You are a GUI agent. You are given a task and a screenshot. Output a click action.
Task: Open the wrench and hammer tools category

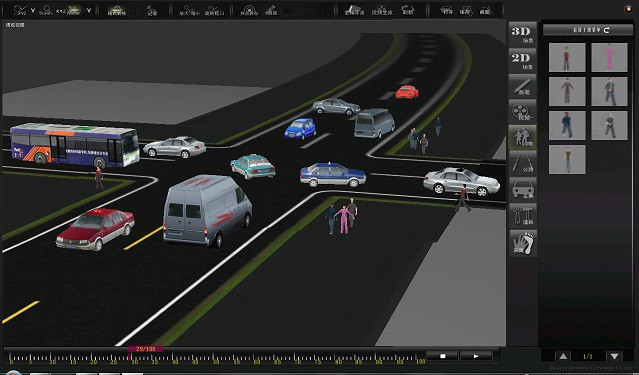coord(522,216)
